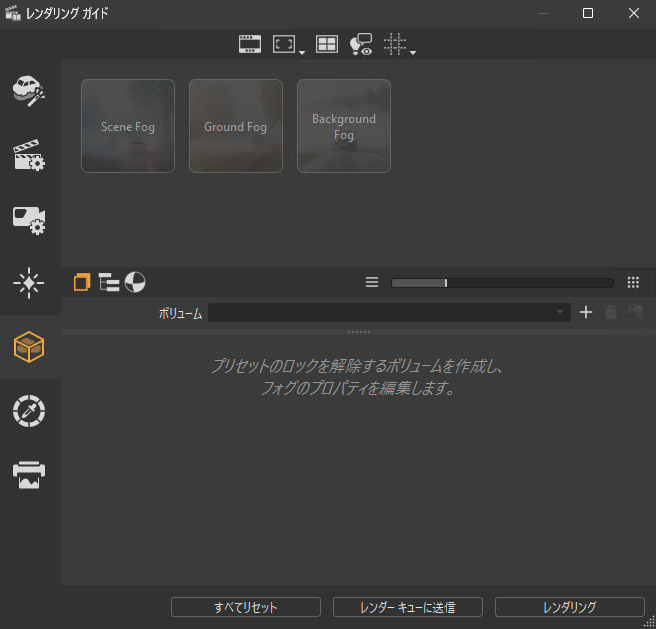Select the orange volume cube tab
Viewport: 656px width, 629px height.
click(28, 347)
